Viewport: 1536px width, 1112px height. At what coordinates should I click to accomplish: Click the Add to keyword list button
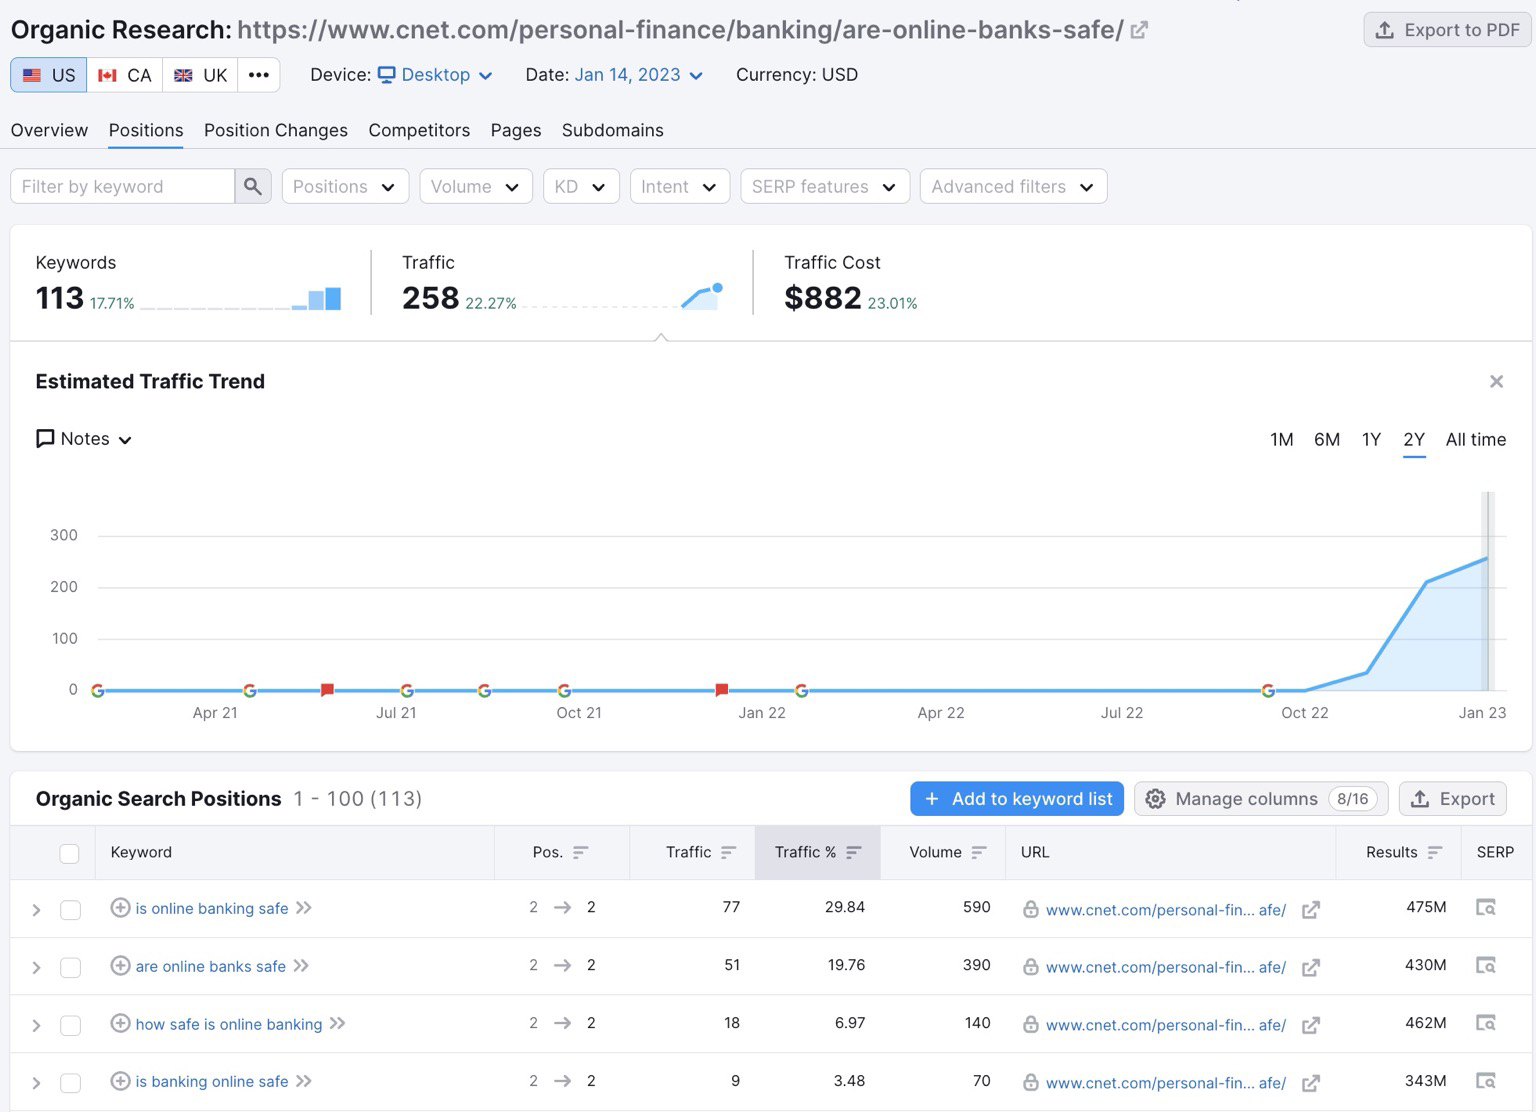tap(1017, 798)
